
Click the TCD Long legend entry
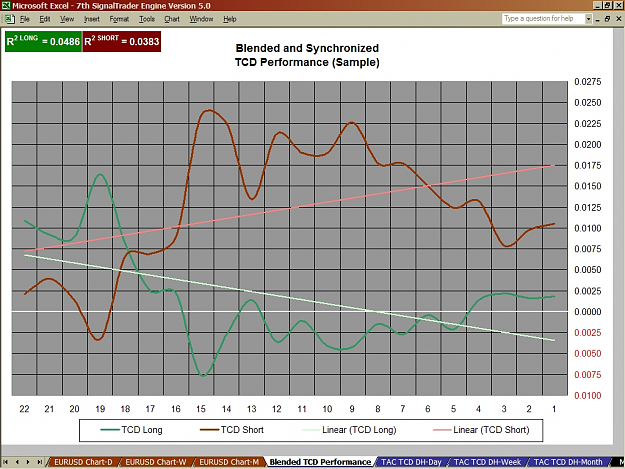point(132,430)
